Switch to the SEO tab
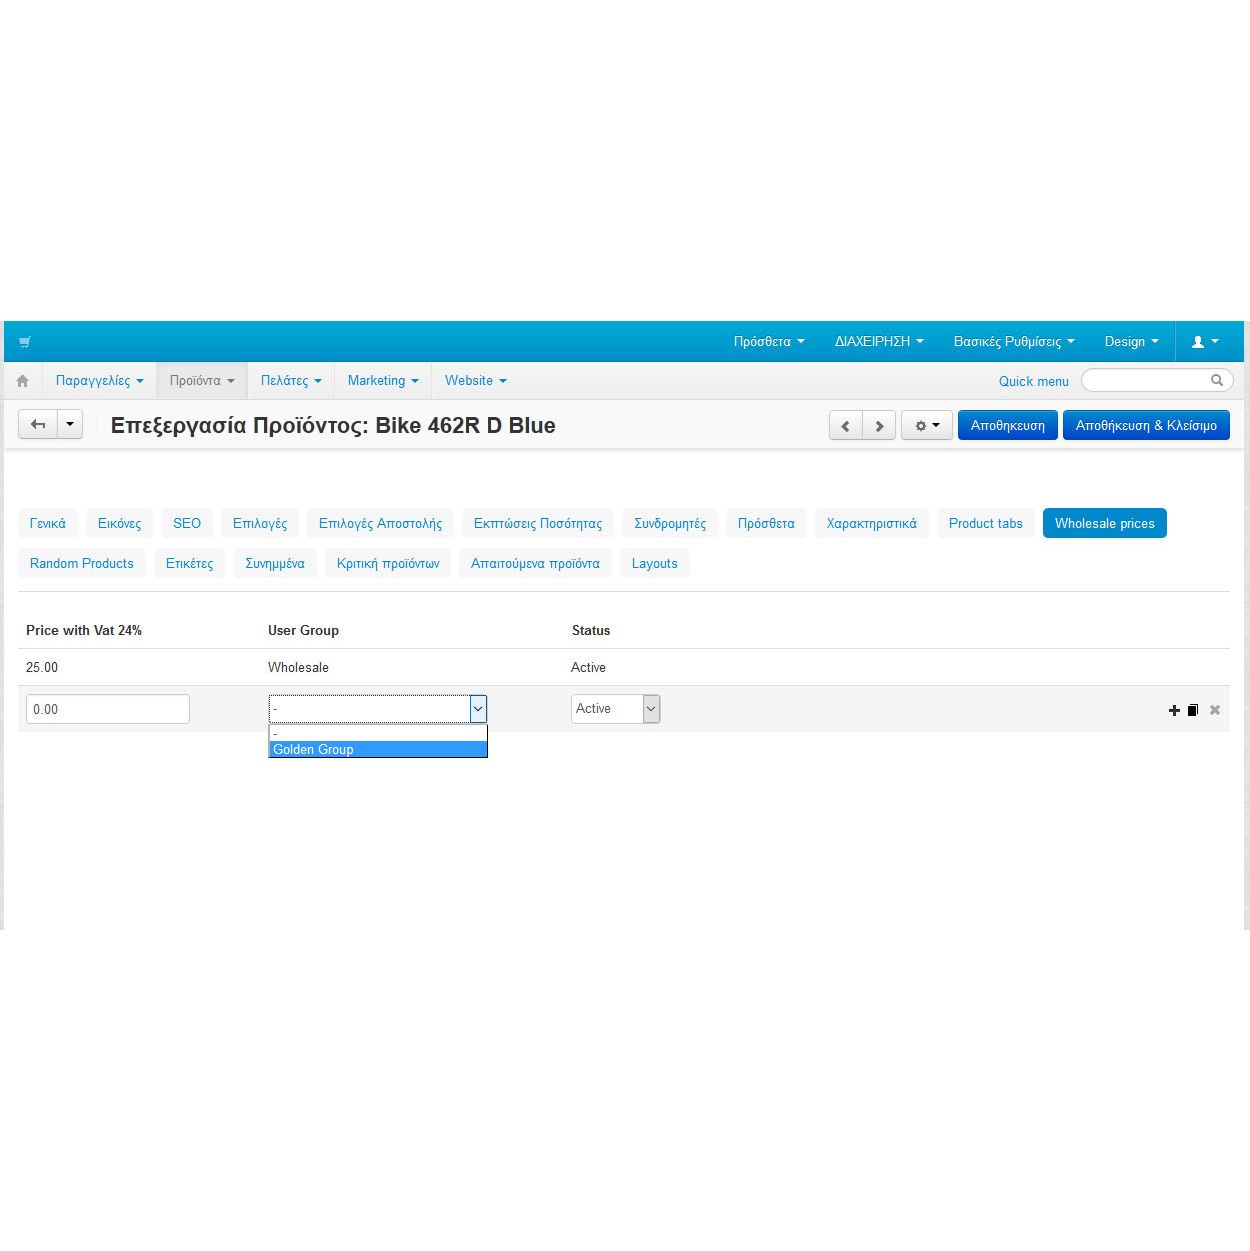The height and width of the screenshot is (1251, 1250). [187, 523]
